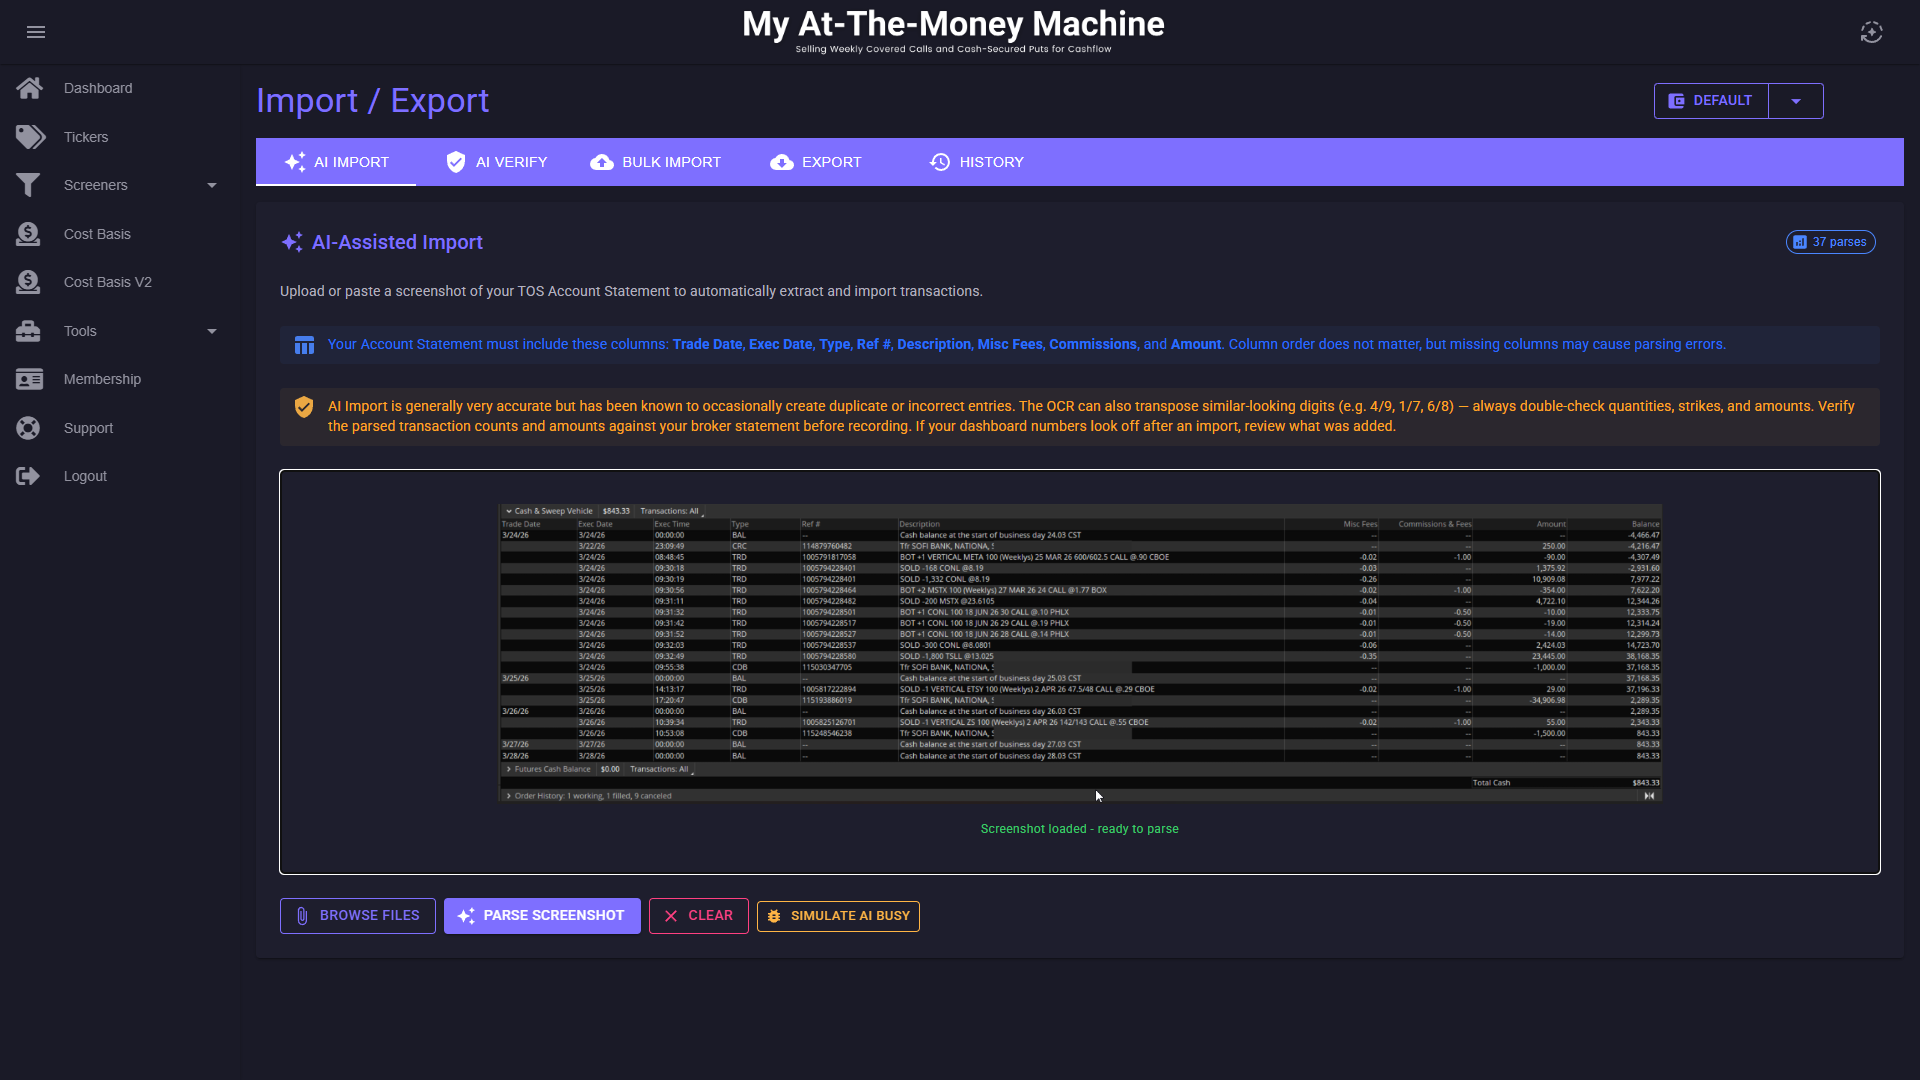Open the hamburger menu icon
The width and height of the screenshot is (1920, 1080).
click(36, 32)
